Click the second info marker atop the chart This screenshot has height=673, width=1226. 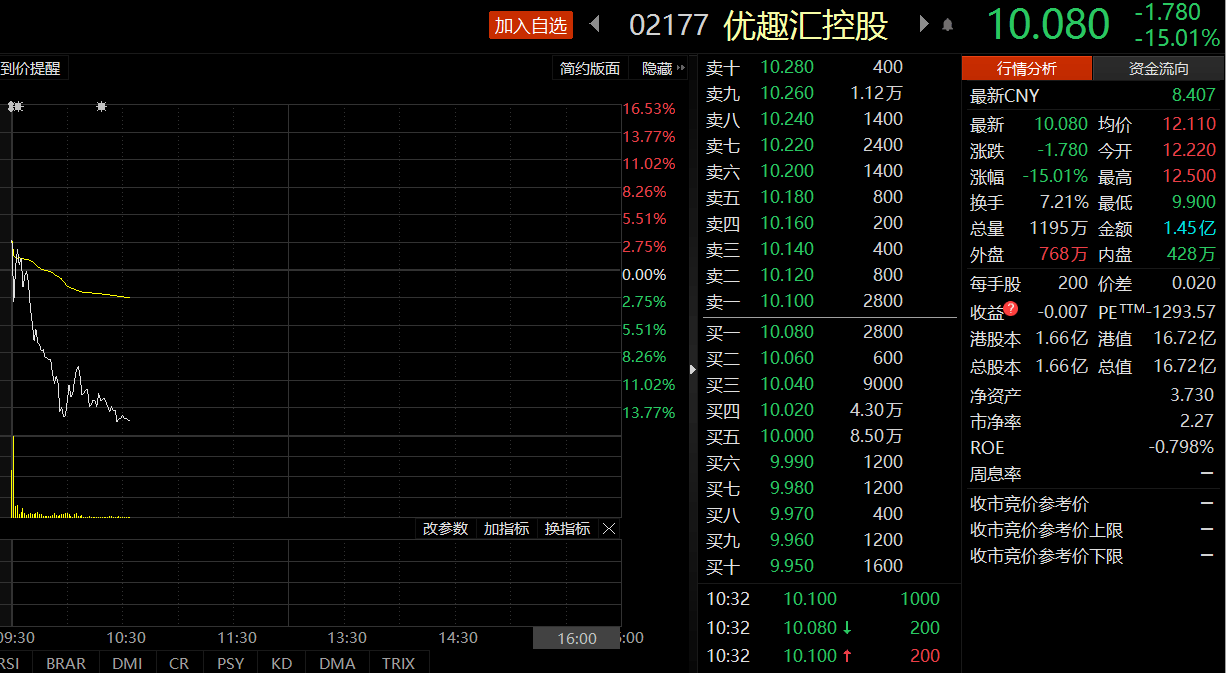pyautogui.click(x=101, y=106)
